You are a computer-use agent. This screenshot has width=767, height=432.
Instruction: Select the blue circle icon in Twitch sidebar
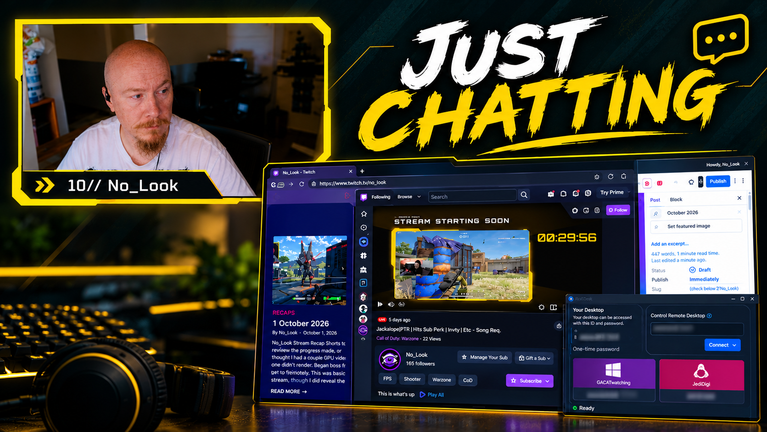tap(363, 242)
